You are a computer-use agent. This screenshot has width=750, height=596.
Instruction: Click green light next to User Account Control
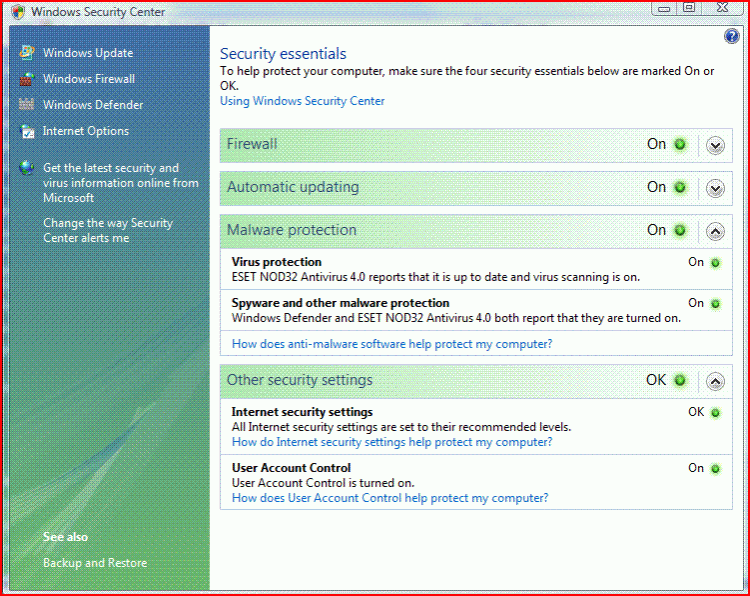[x=715, y=469]
